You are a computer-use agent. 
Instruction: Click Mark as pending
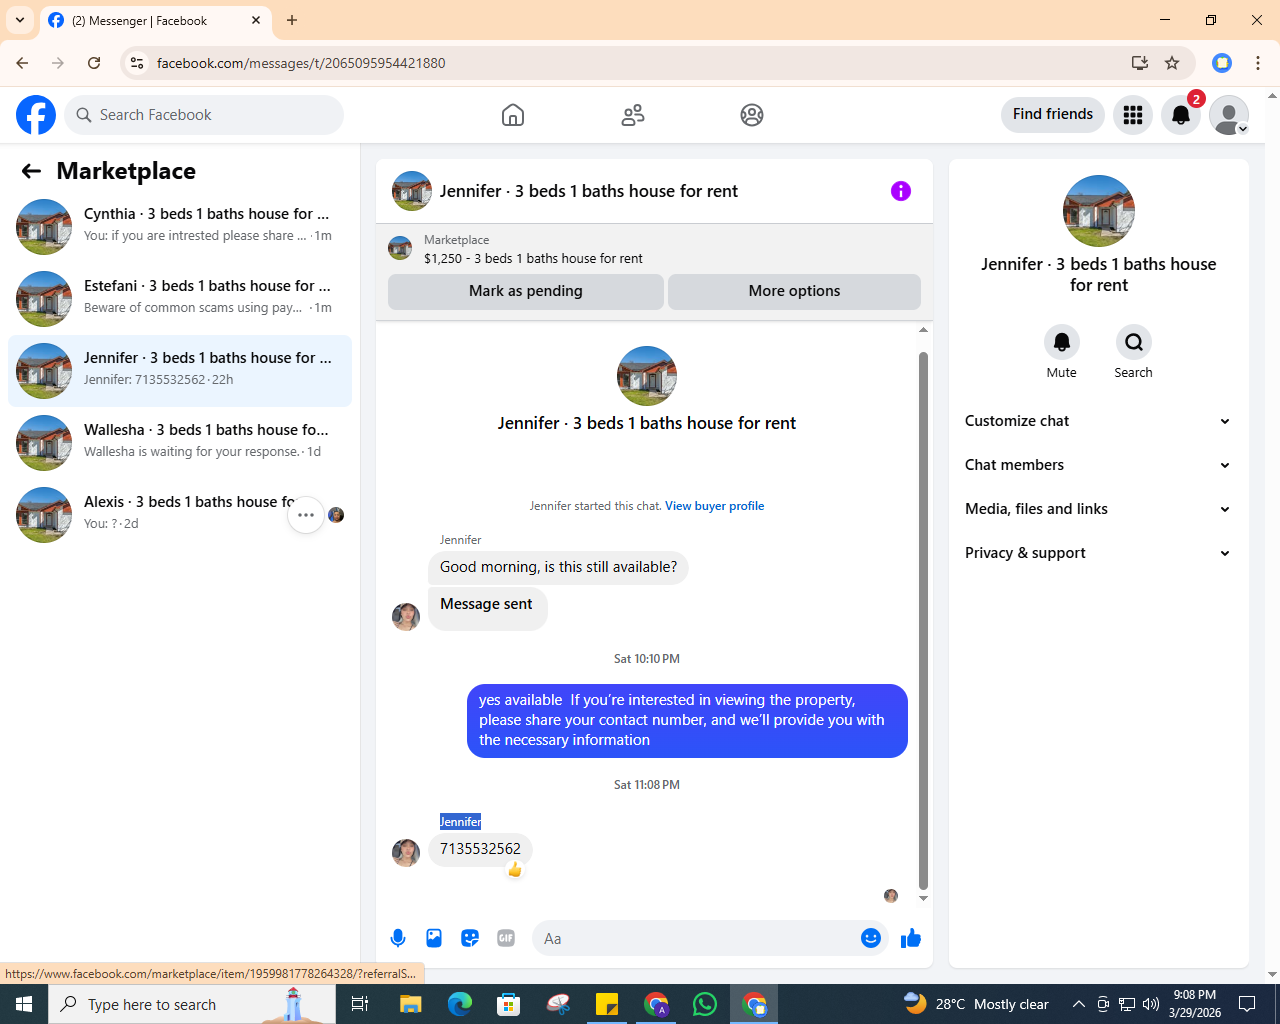pyautogui.click(x=526, y=291)
